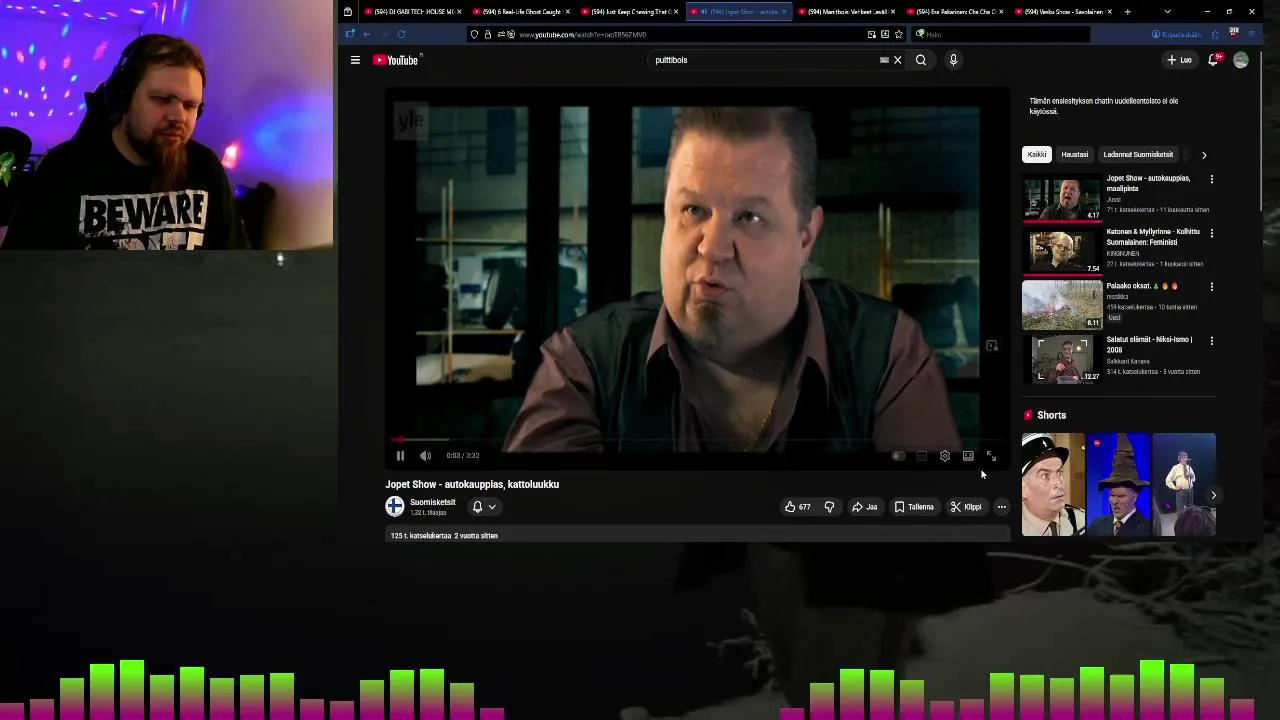Open YouTube notifications bell in header
1280x720 pixels.
[x=1213, y=60]
